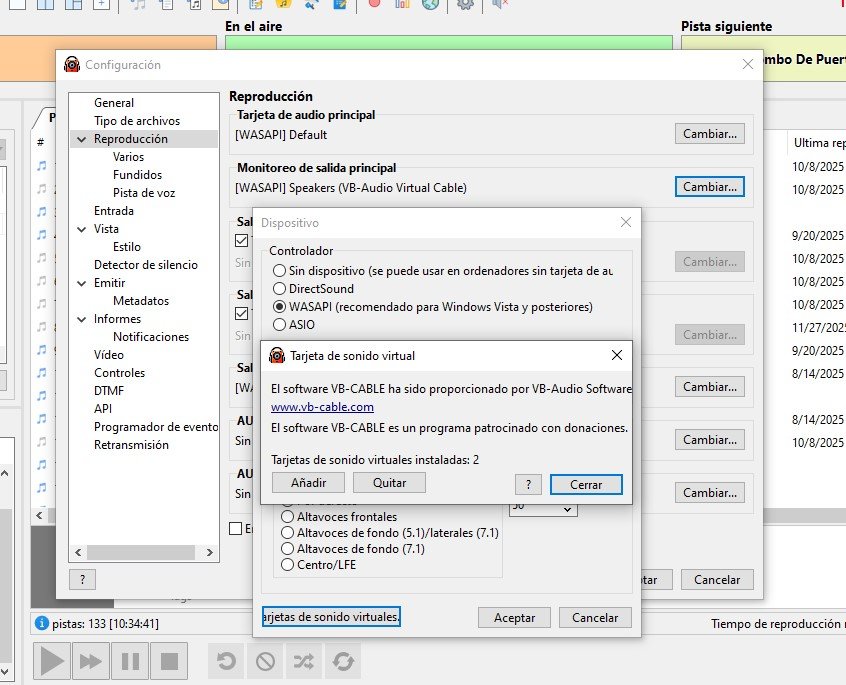The width and height of the screenshot is (846, 685).
Task: Collapse the Emitir tree section
Action: [81, 283]
